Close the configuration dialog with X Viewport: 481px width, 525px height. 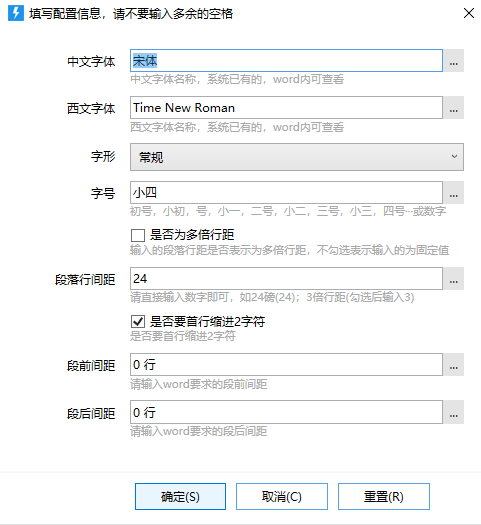coord(469,13)
